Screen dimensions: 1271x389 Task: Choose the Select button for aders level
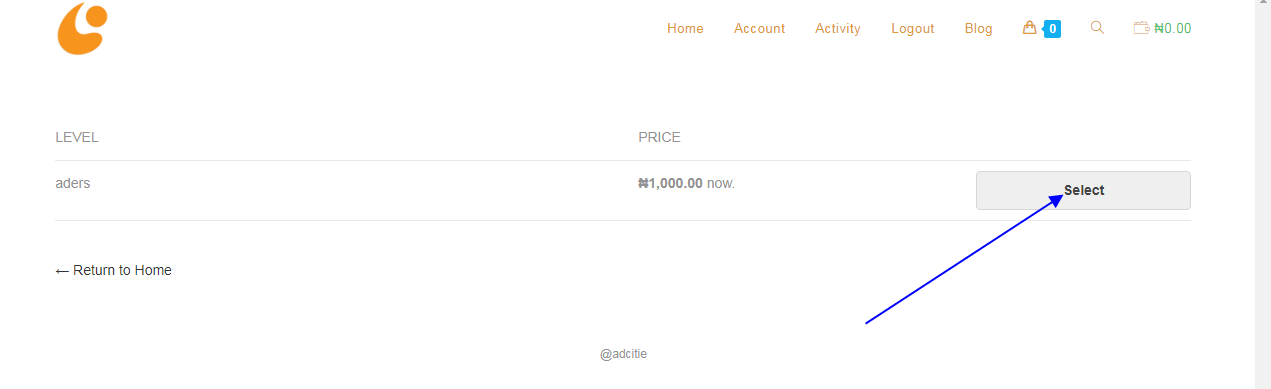click(x=1083, y=190)
